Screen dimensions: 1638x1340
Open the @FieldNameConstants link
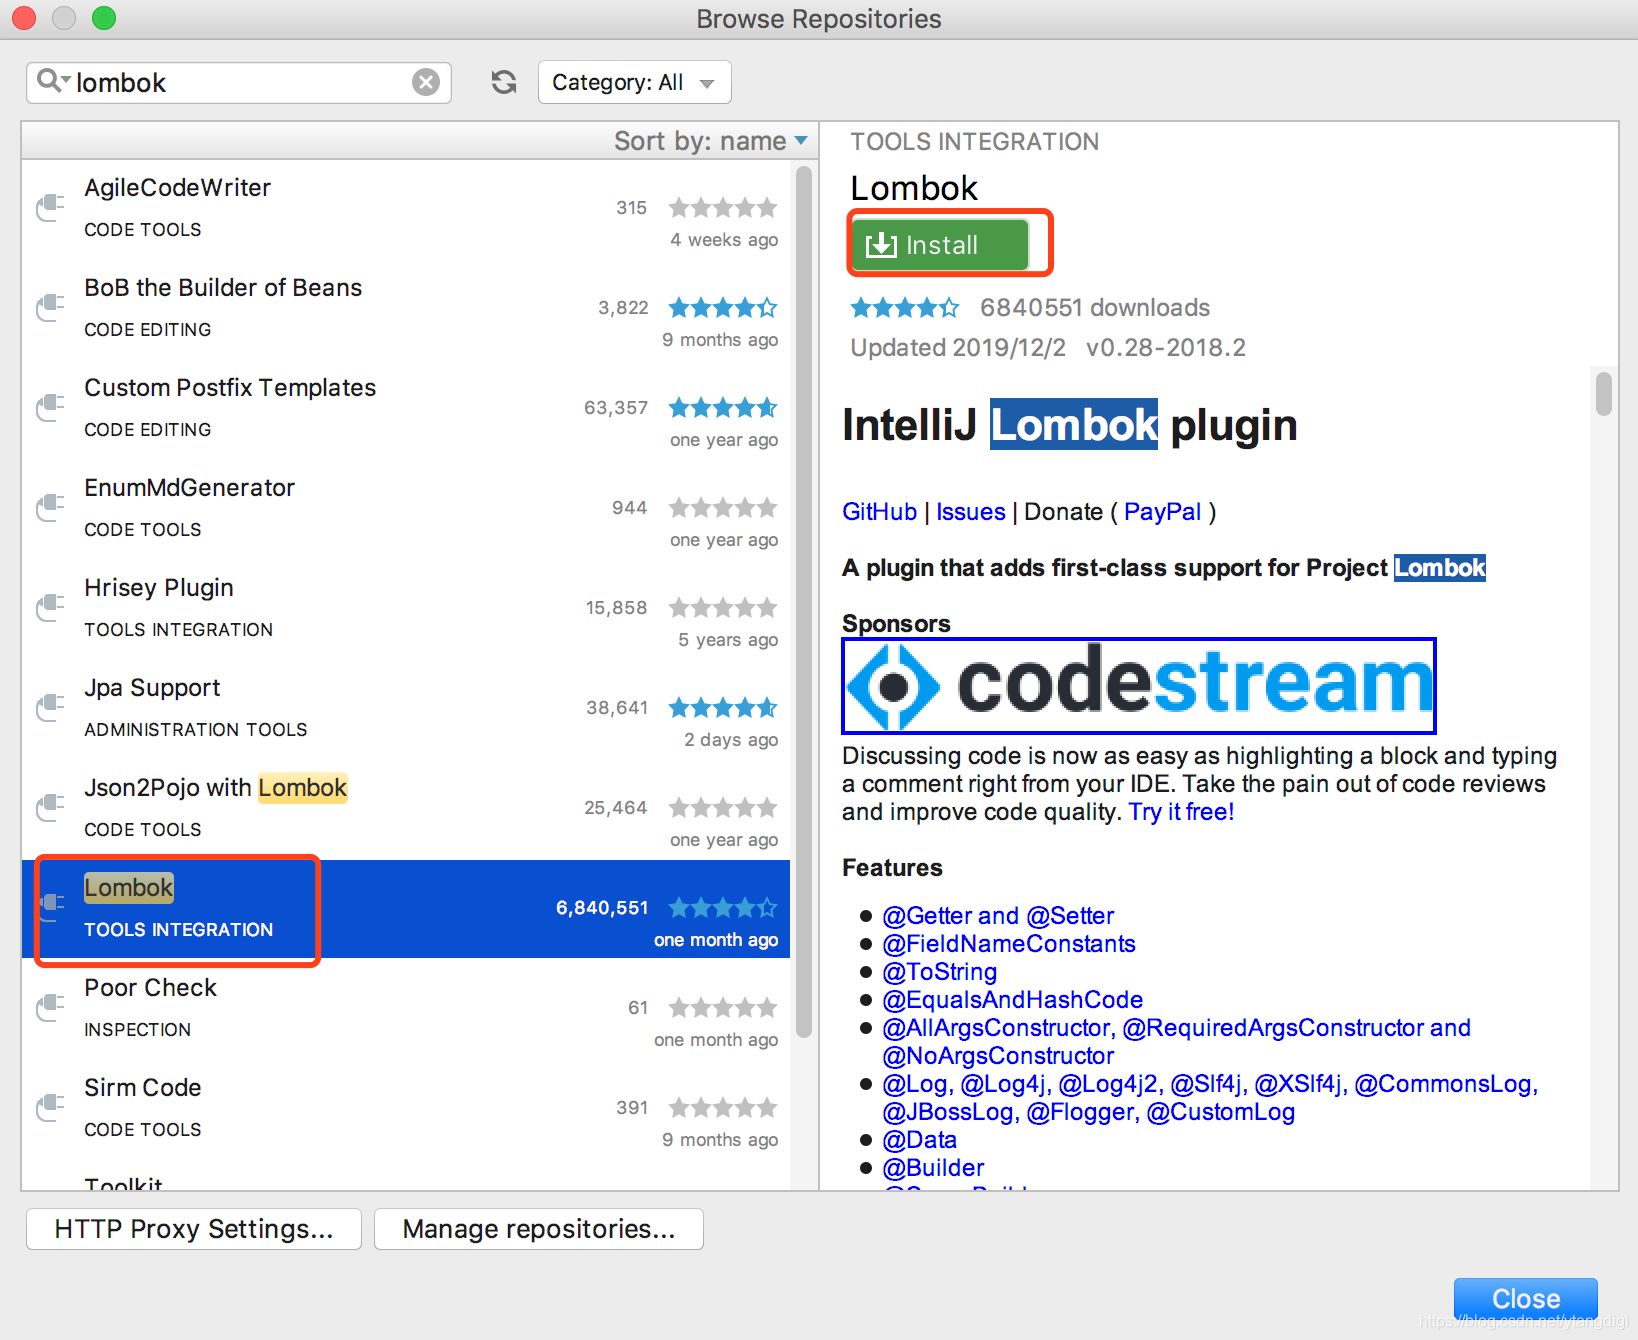[x=1009, y=944]
